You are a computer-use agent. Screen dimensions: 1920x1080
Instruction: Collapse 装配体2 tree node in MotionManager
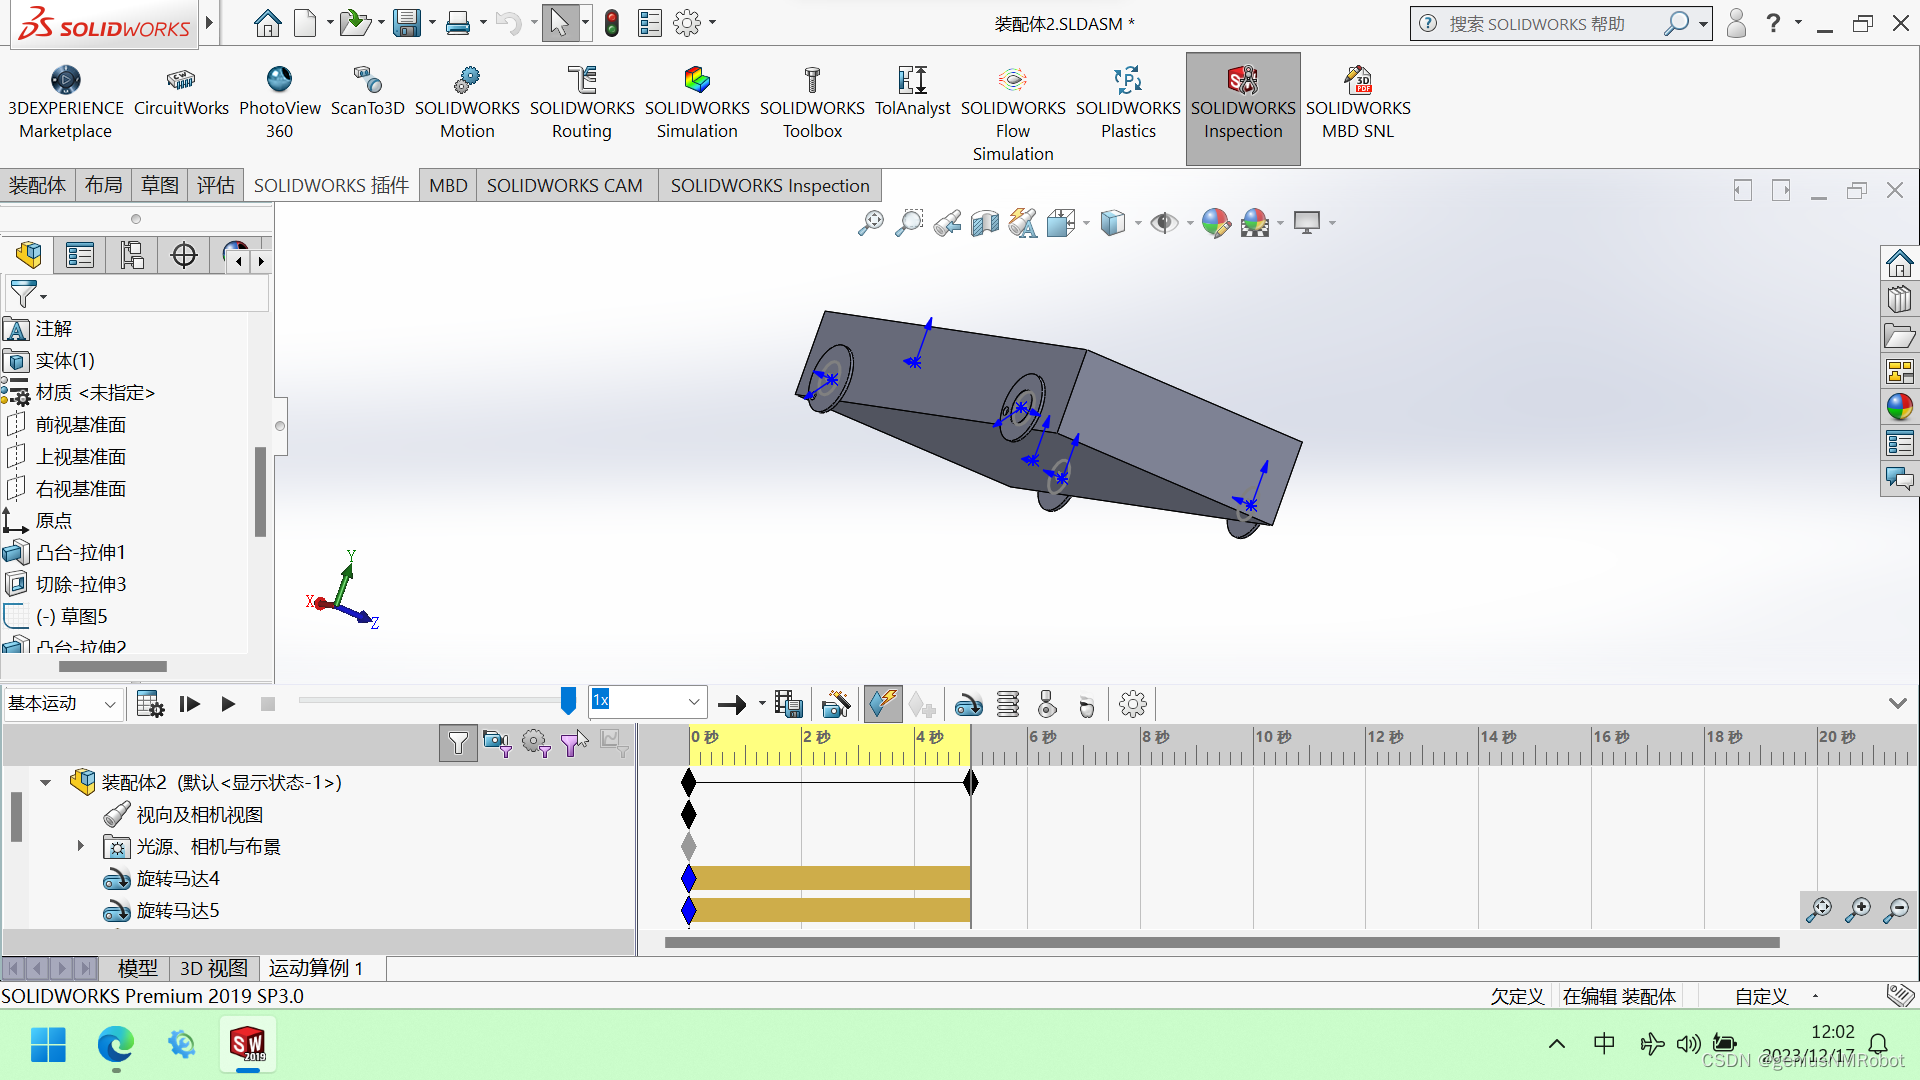point(45,783)
